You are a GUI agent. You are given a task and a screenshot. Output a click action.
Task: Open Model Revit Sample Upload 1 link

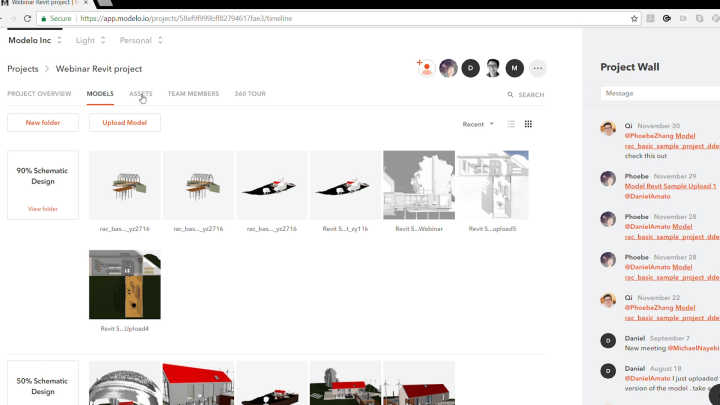[670, 186]
